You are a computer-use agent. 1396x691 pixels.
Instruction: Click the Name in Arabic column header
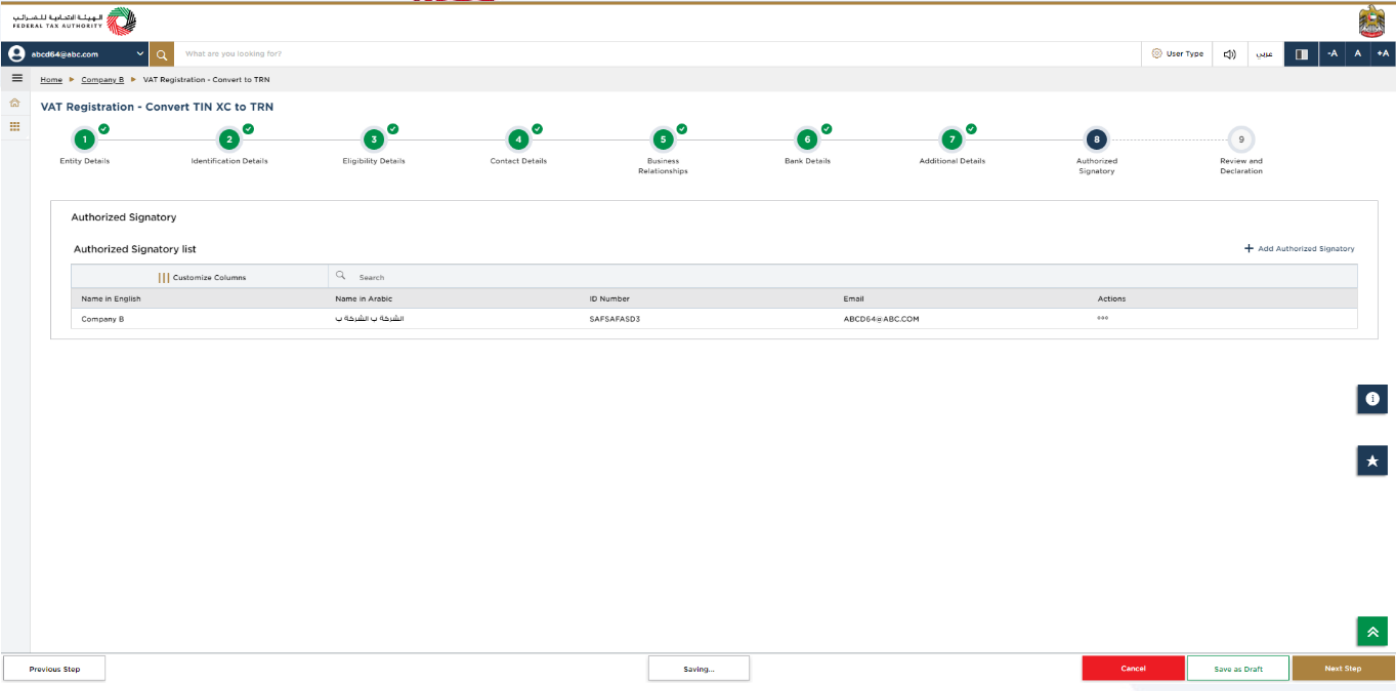click(x=364, y=298)
